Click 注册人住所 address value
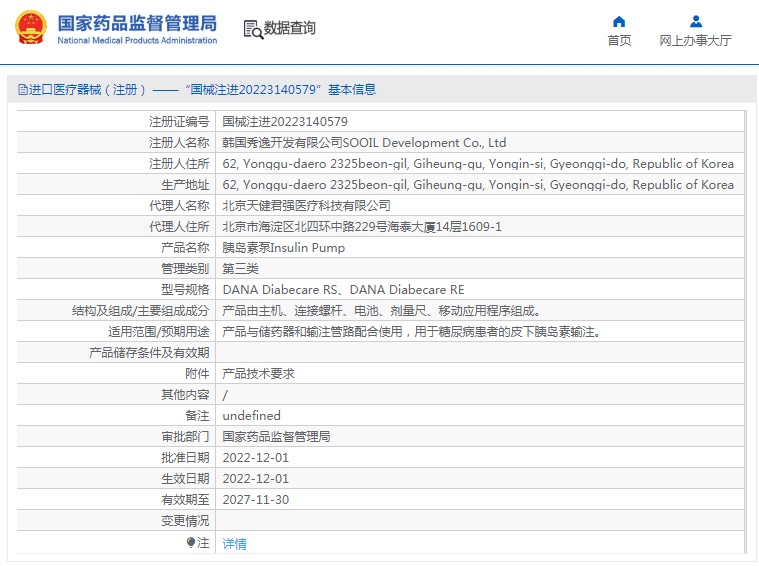This screenshot has width=759, height=566. 478,164
